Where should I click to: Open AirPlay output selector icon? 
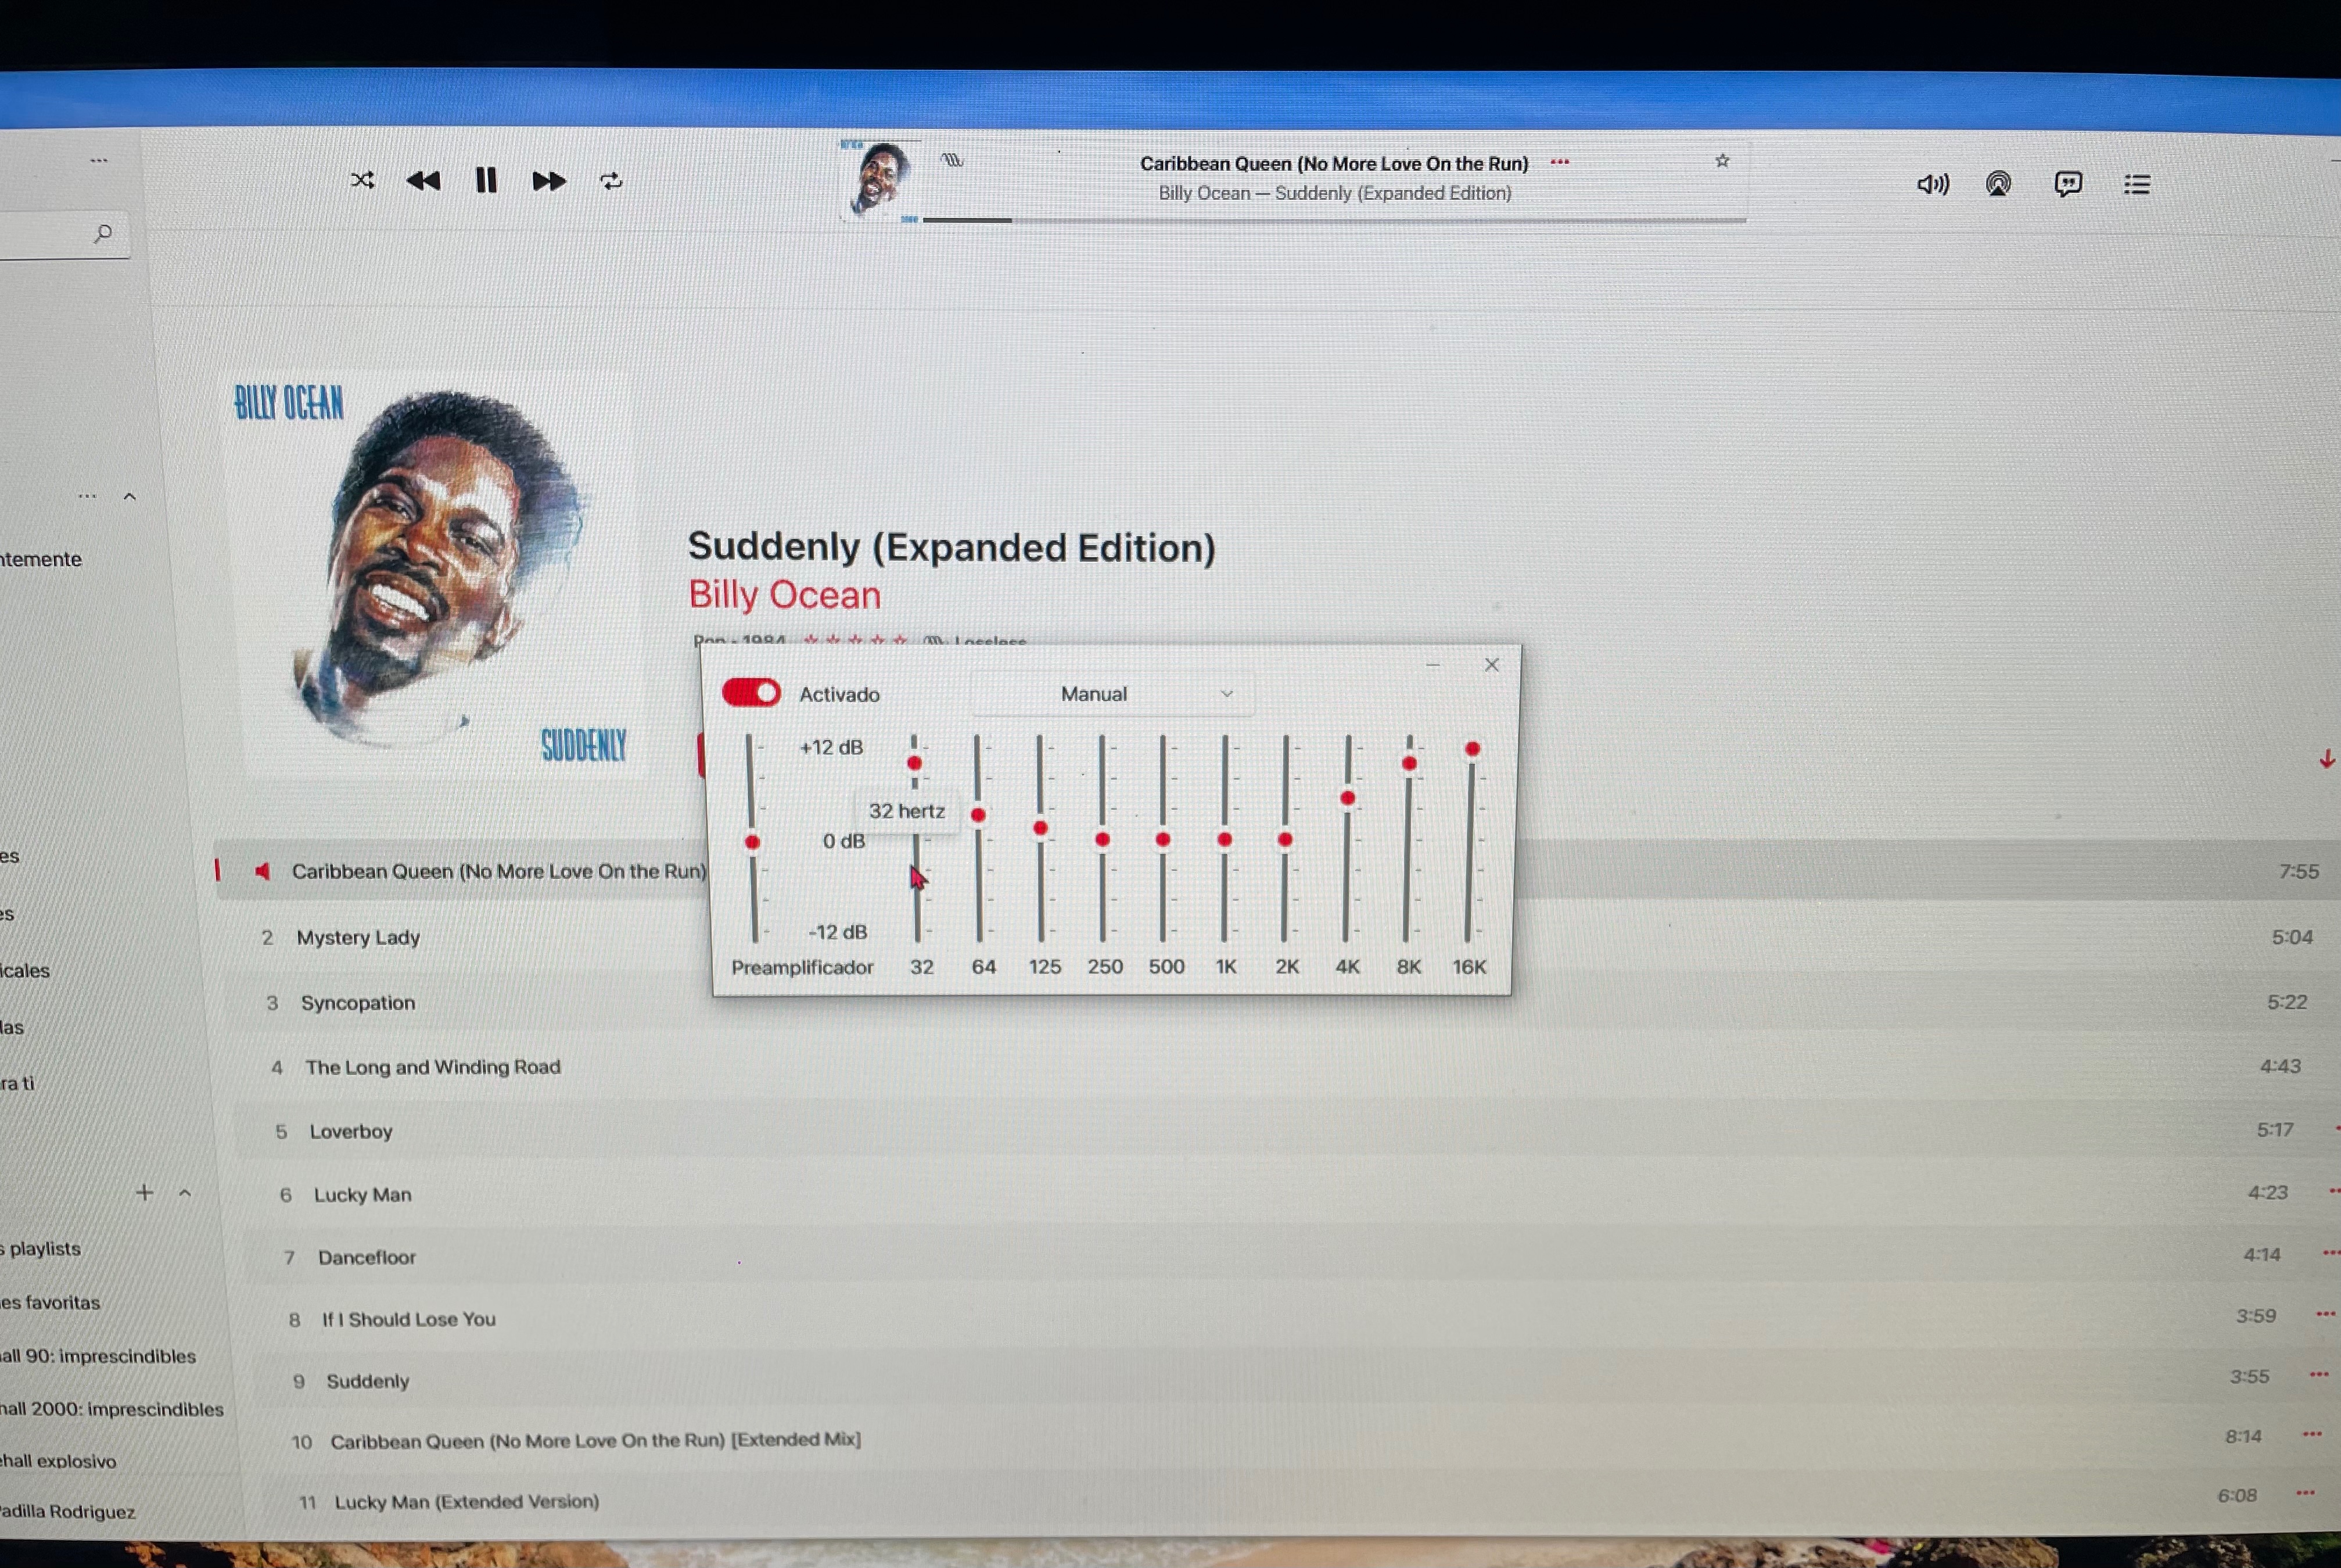pyautogui.click(x=1998, y=184)
